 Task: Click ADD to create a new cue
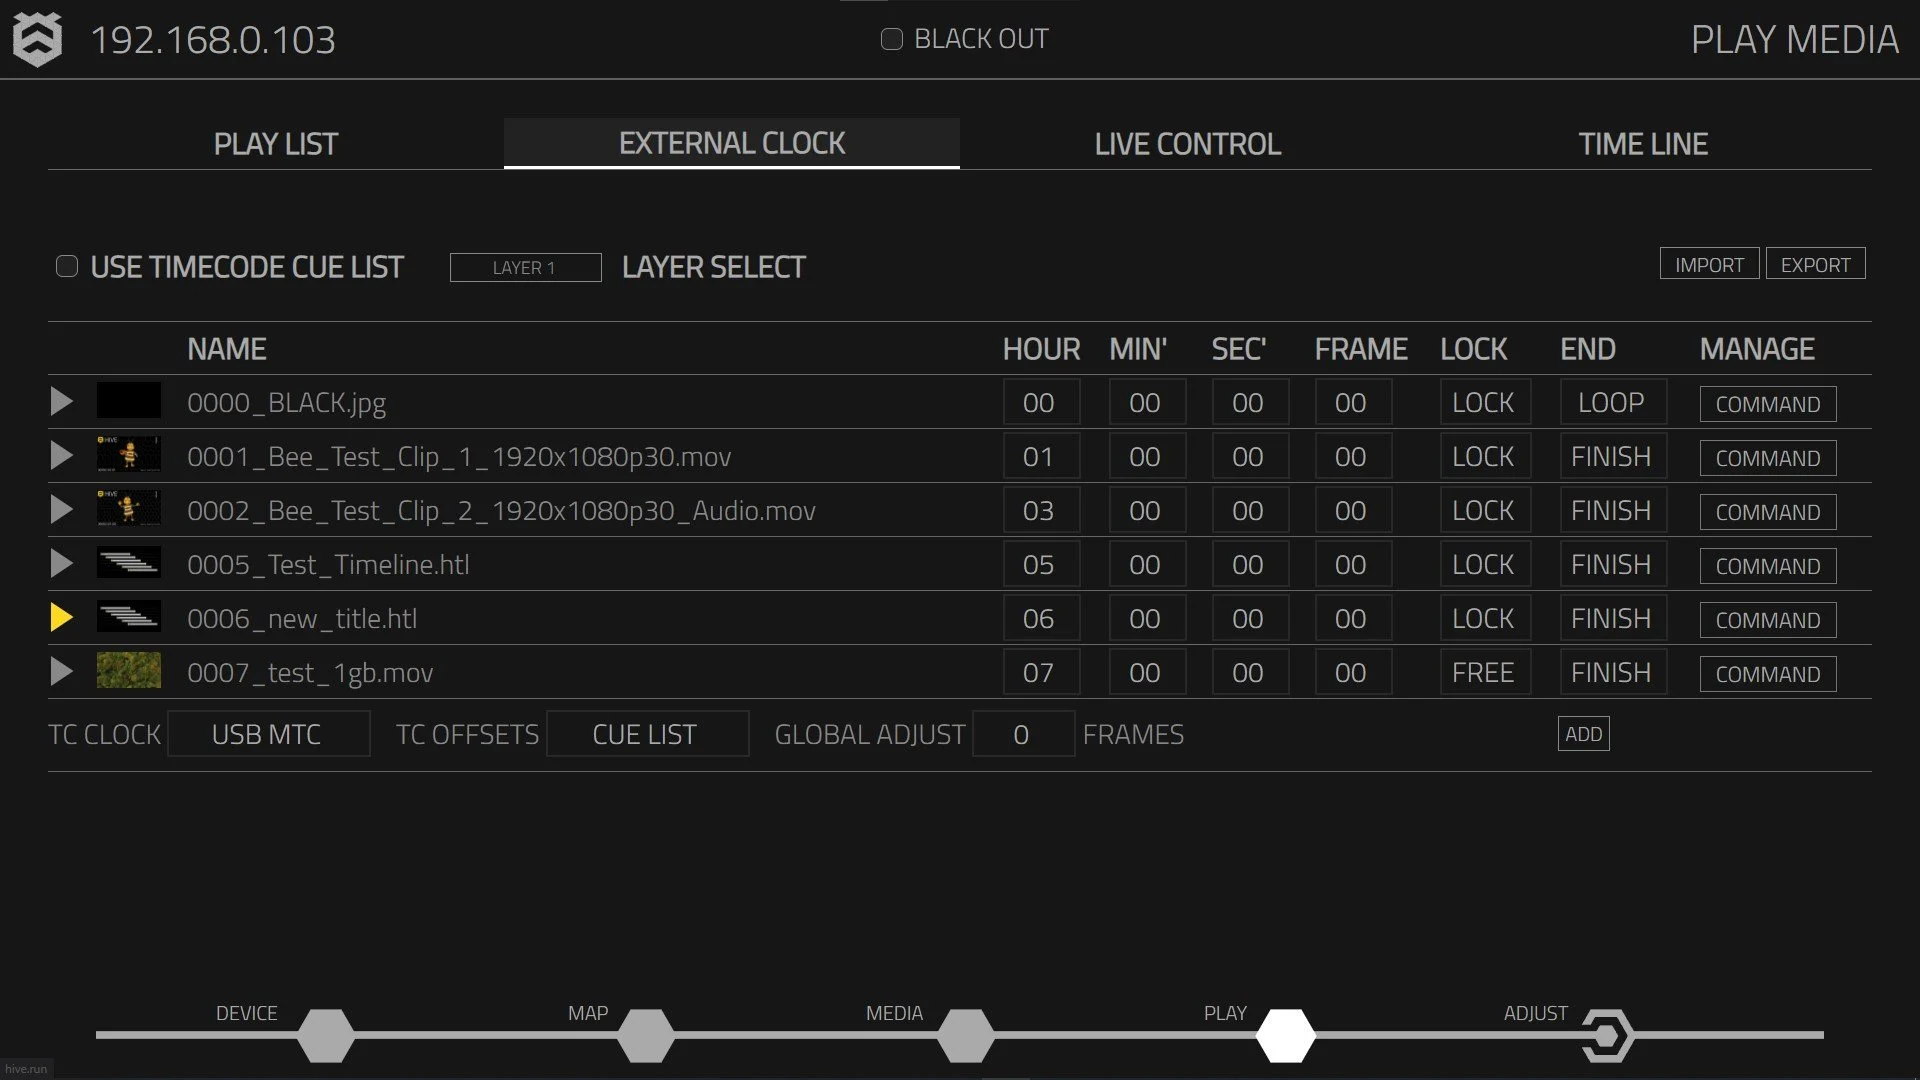click(1583, 734)
